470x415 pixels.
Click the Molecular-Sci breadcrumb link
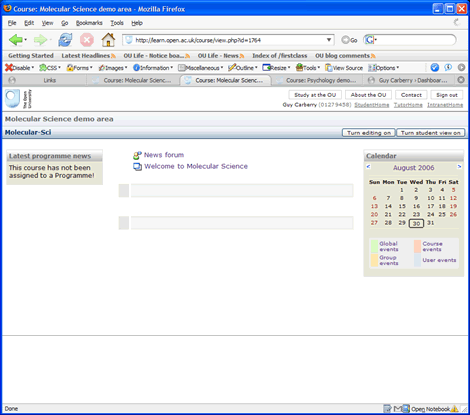pyautogui.click(x=28, y=132)
